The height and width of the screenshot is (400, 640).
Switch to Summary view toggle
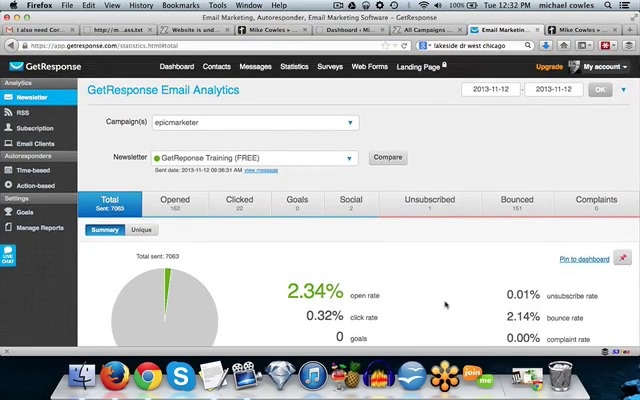coord(105,230)
